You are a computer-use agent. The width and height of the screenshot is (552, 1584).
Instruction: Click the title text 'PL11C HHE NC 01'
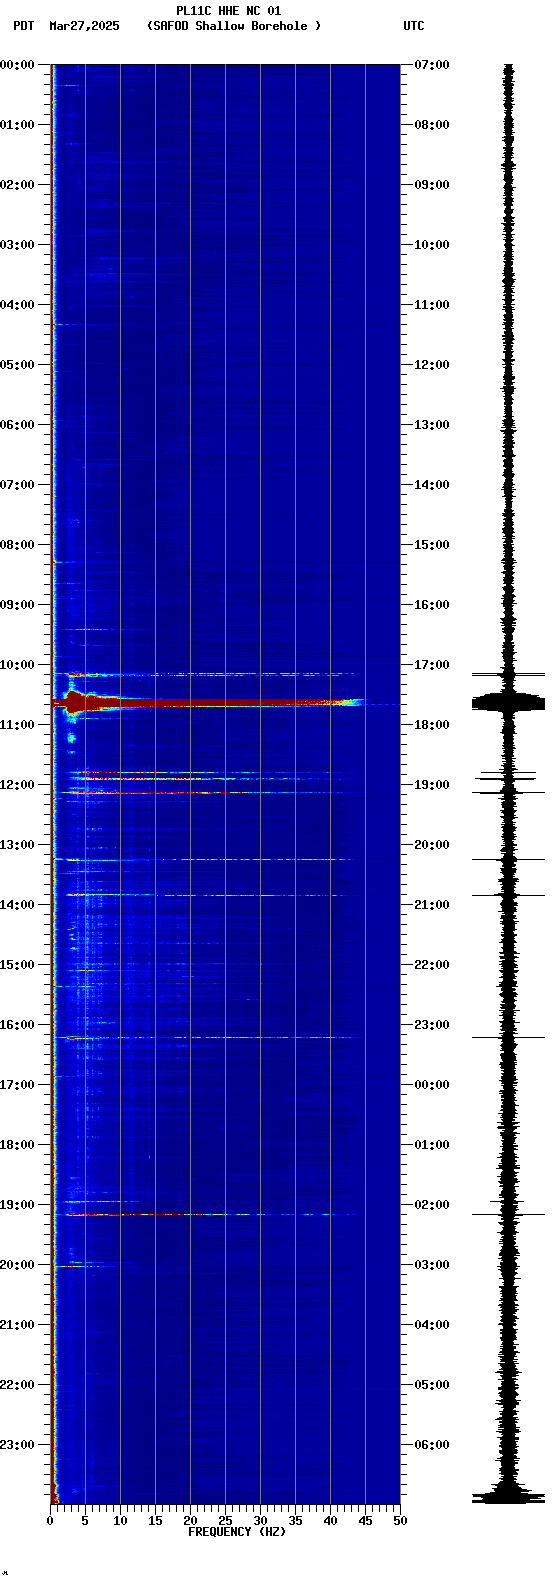[229, 11]
